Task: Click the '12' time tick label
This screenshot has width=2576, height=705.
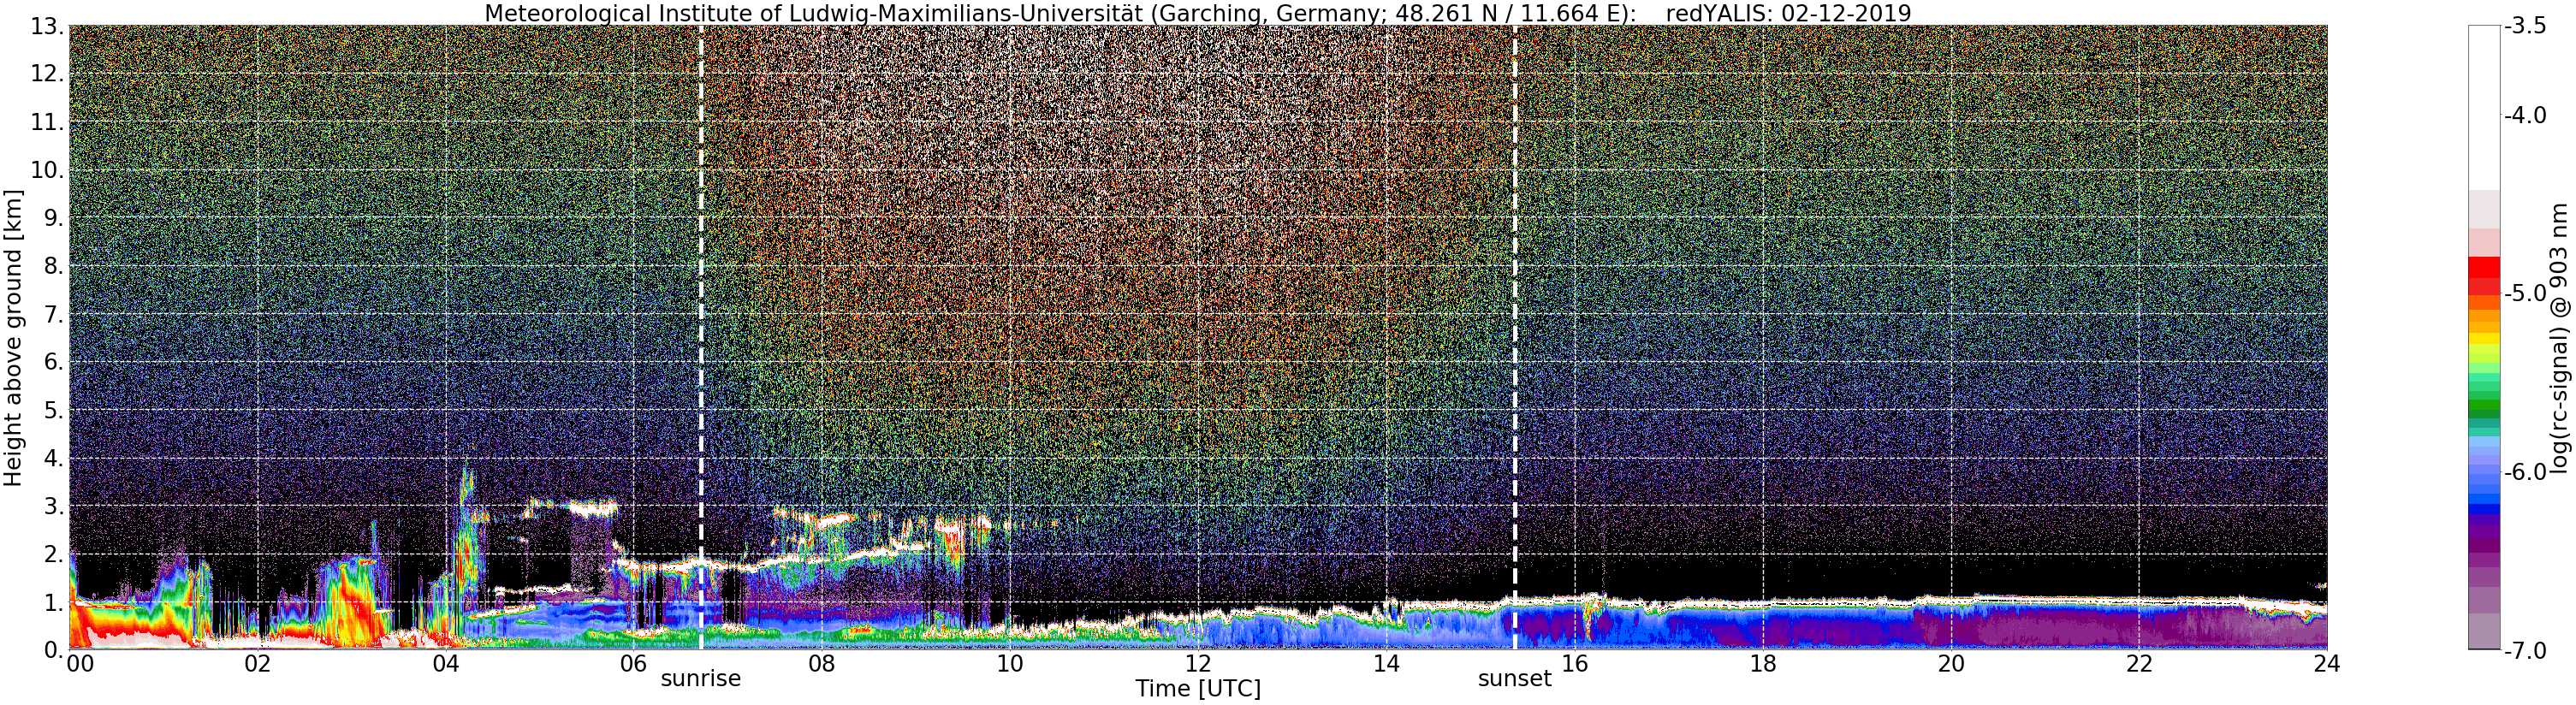Action: [1198, 663]
